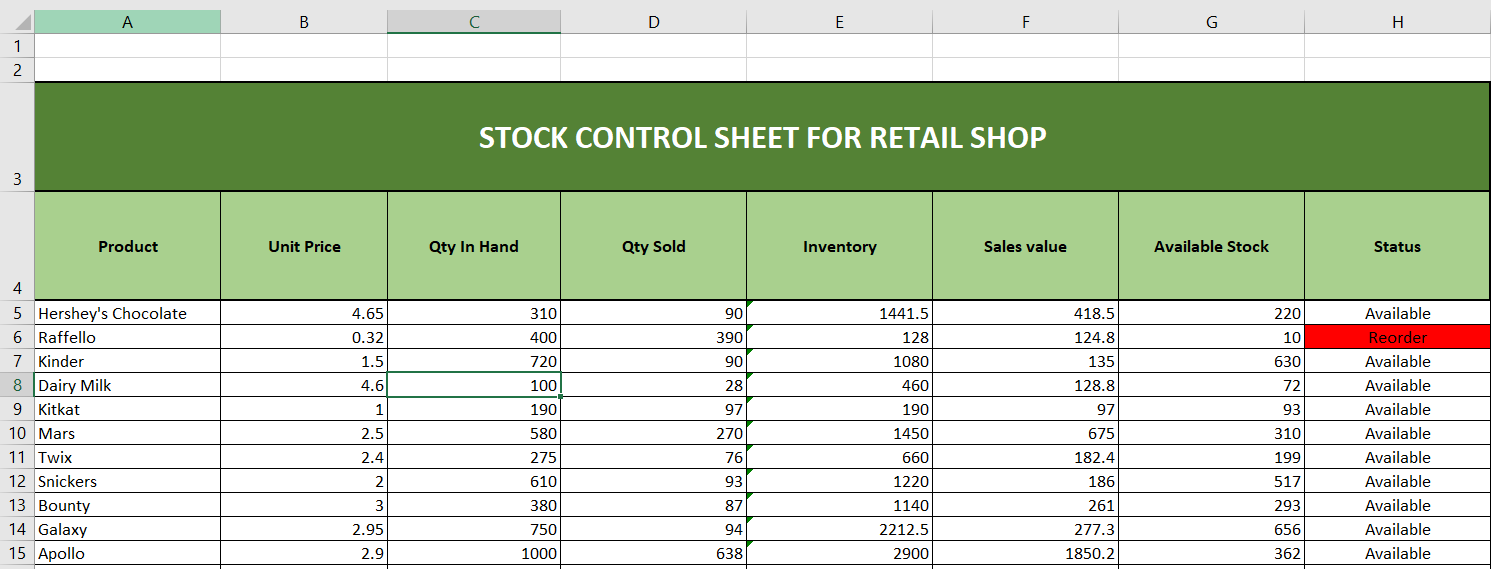Image resolution: width=1491 pixels, height=569 pixels.
Task: Select Snickers Available Stock 517
Action: 1211,481
